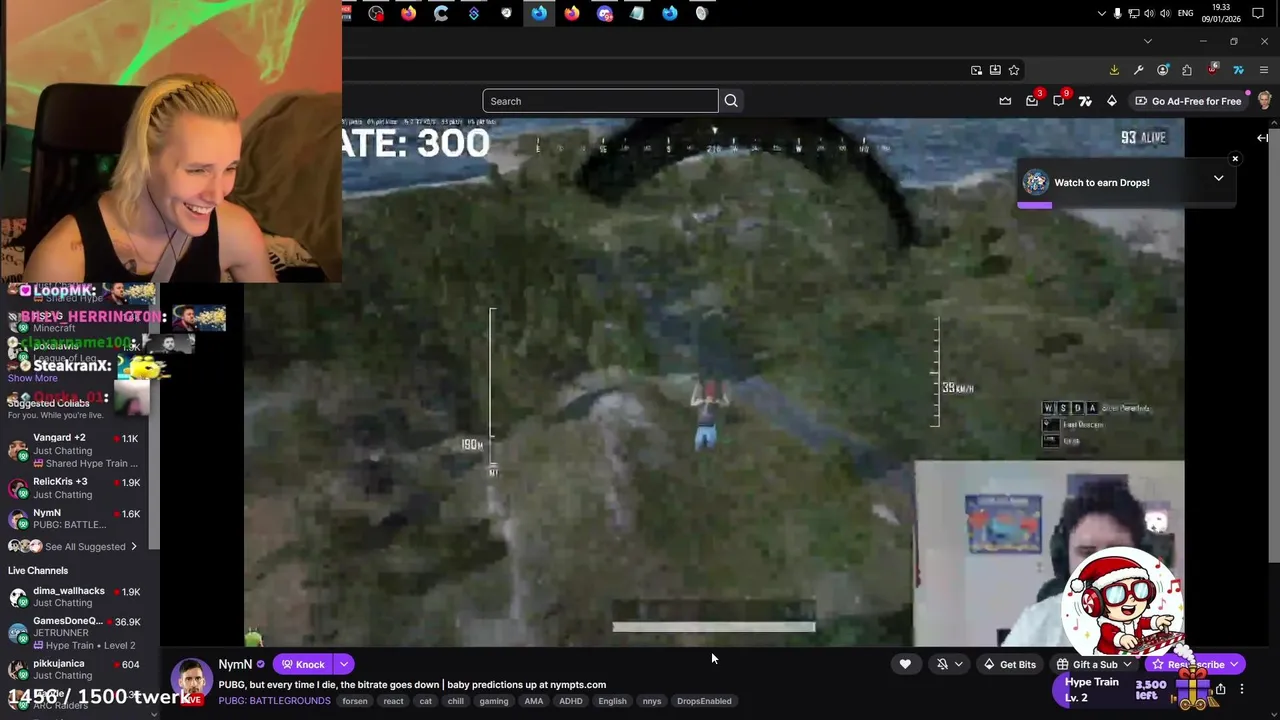The image size is (1280, 720).
Task: Click Show More in sidebar
Action: click(33, 378)
